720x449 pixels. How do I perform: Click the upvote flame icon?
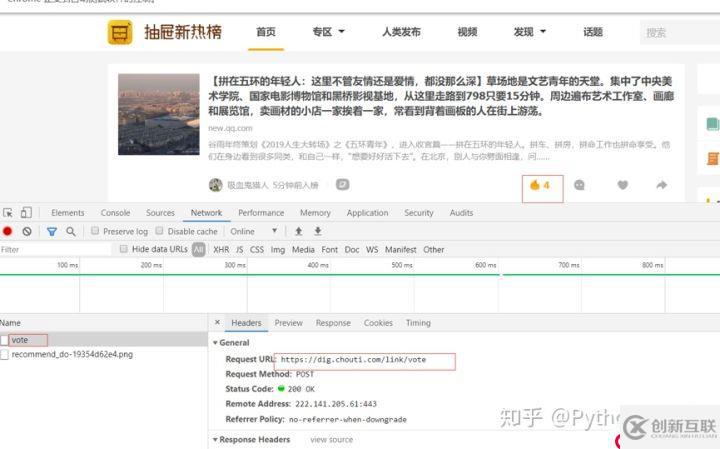click(x=535, y=185)
